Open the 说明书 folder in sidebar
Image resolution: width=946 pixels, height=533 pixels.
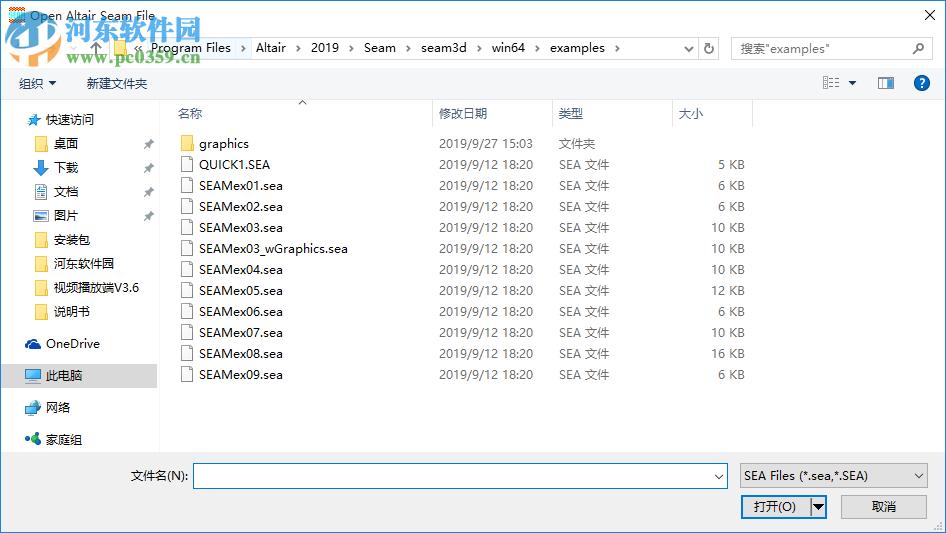click(71, 311)
